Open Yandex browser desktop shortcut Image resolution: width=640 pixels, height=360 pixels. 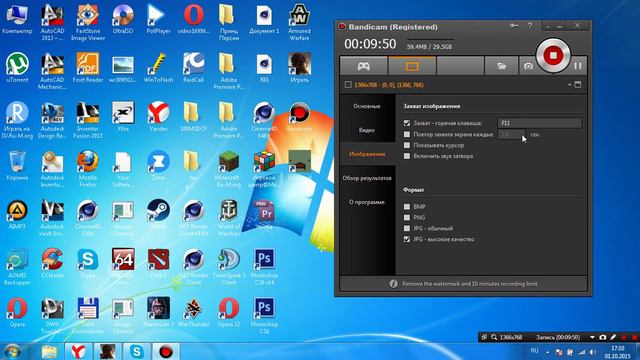click(158, 117)
